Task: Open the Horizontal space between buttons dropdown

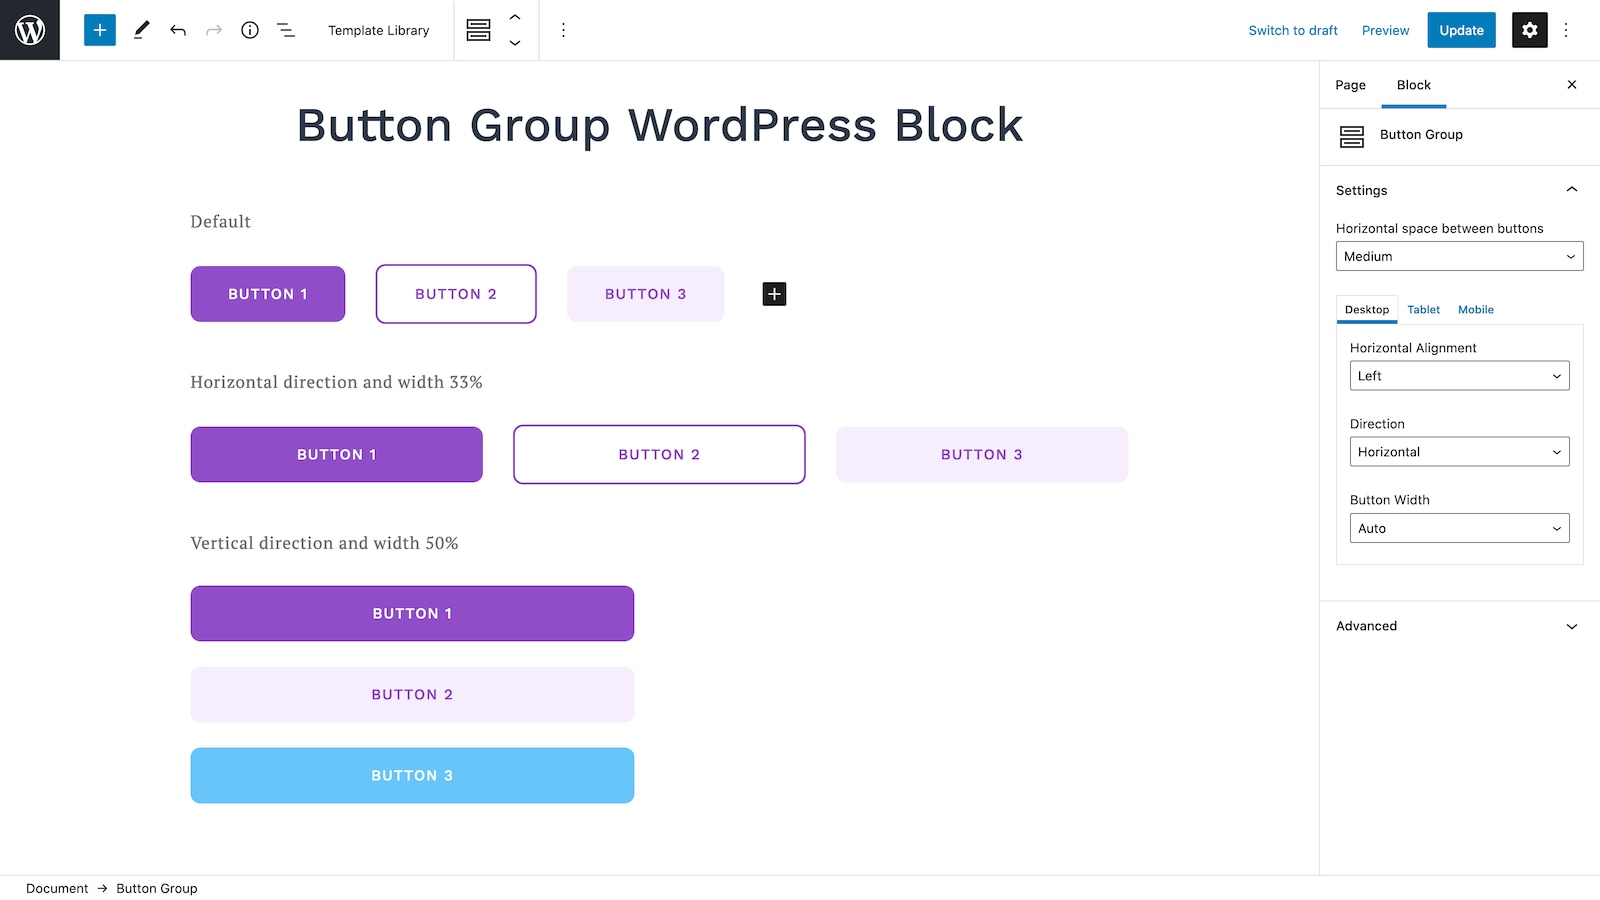Action: pos(1459,256)
